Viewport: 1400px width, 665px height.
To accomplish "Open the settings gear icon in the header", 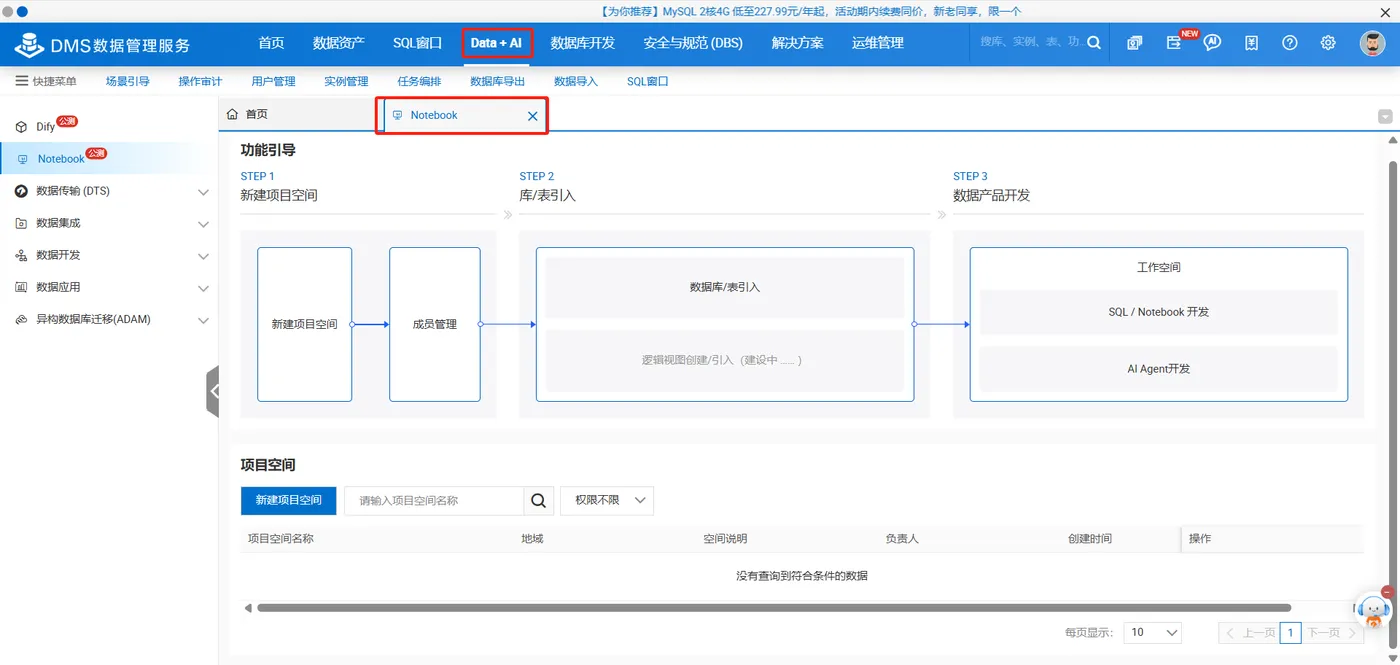I will point(1328,43).
